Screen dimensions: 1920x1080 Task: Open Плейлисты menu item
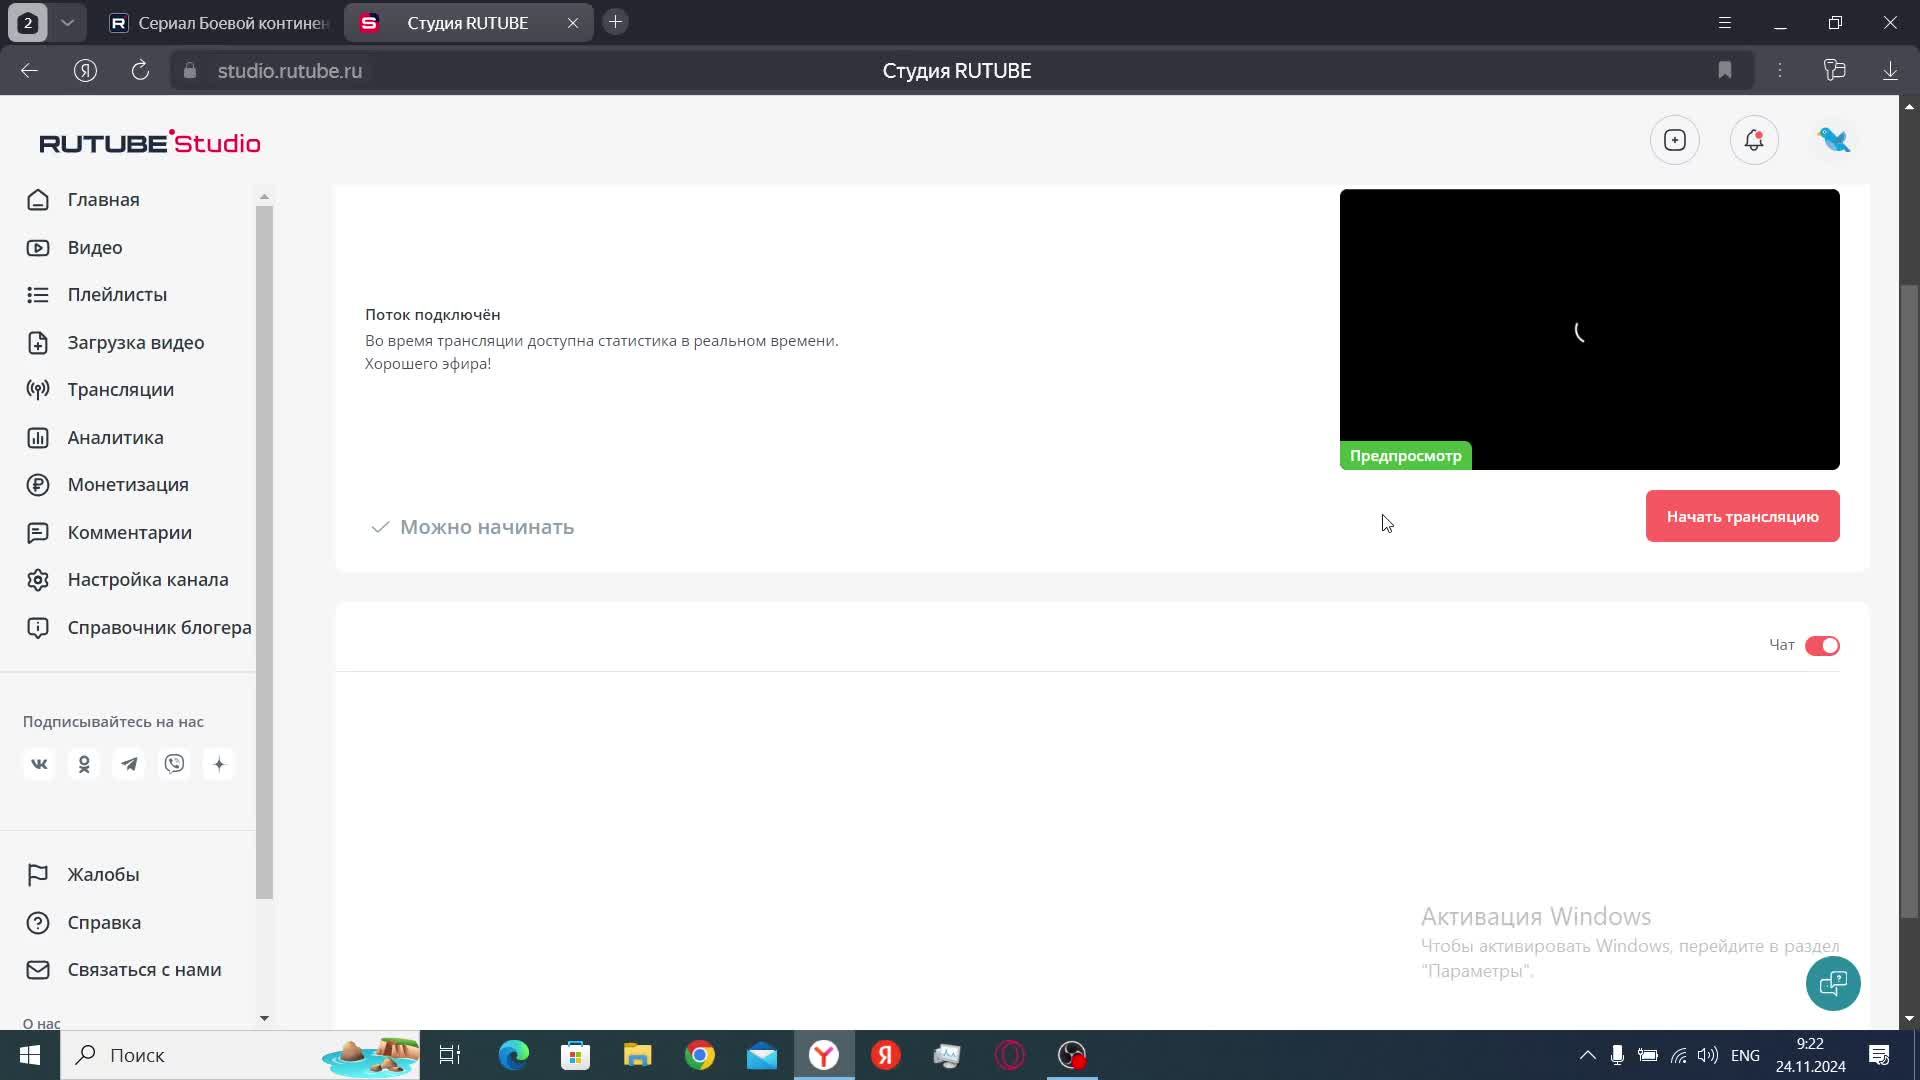pos(117,295)
